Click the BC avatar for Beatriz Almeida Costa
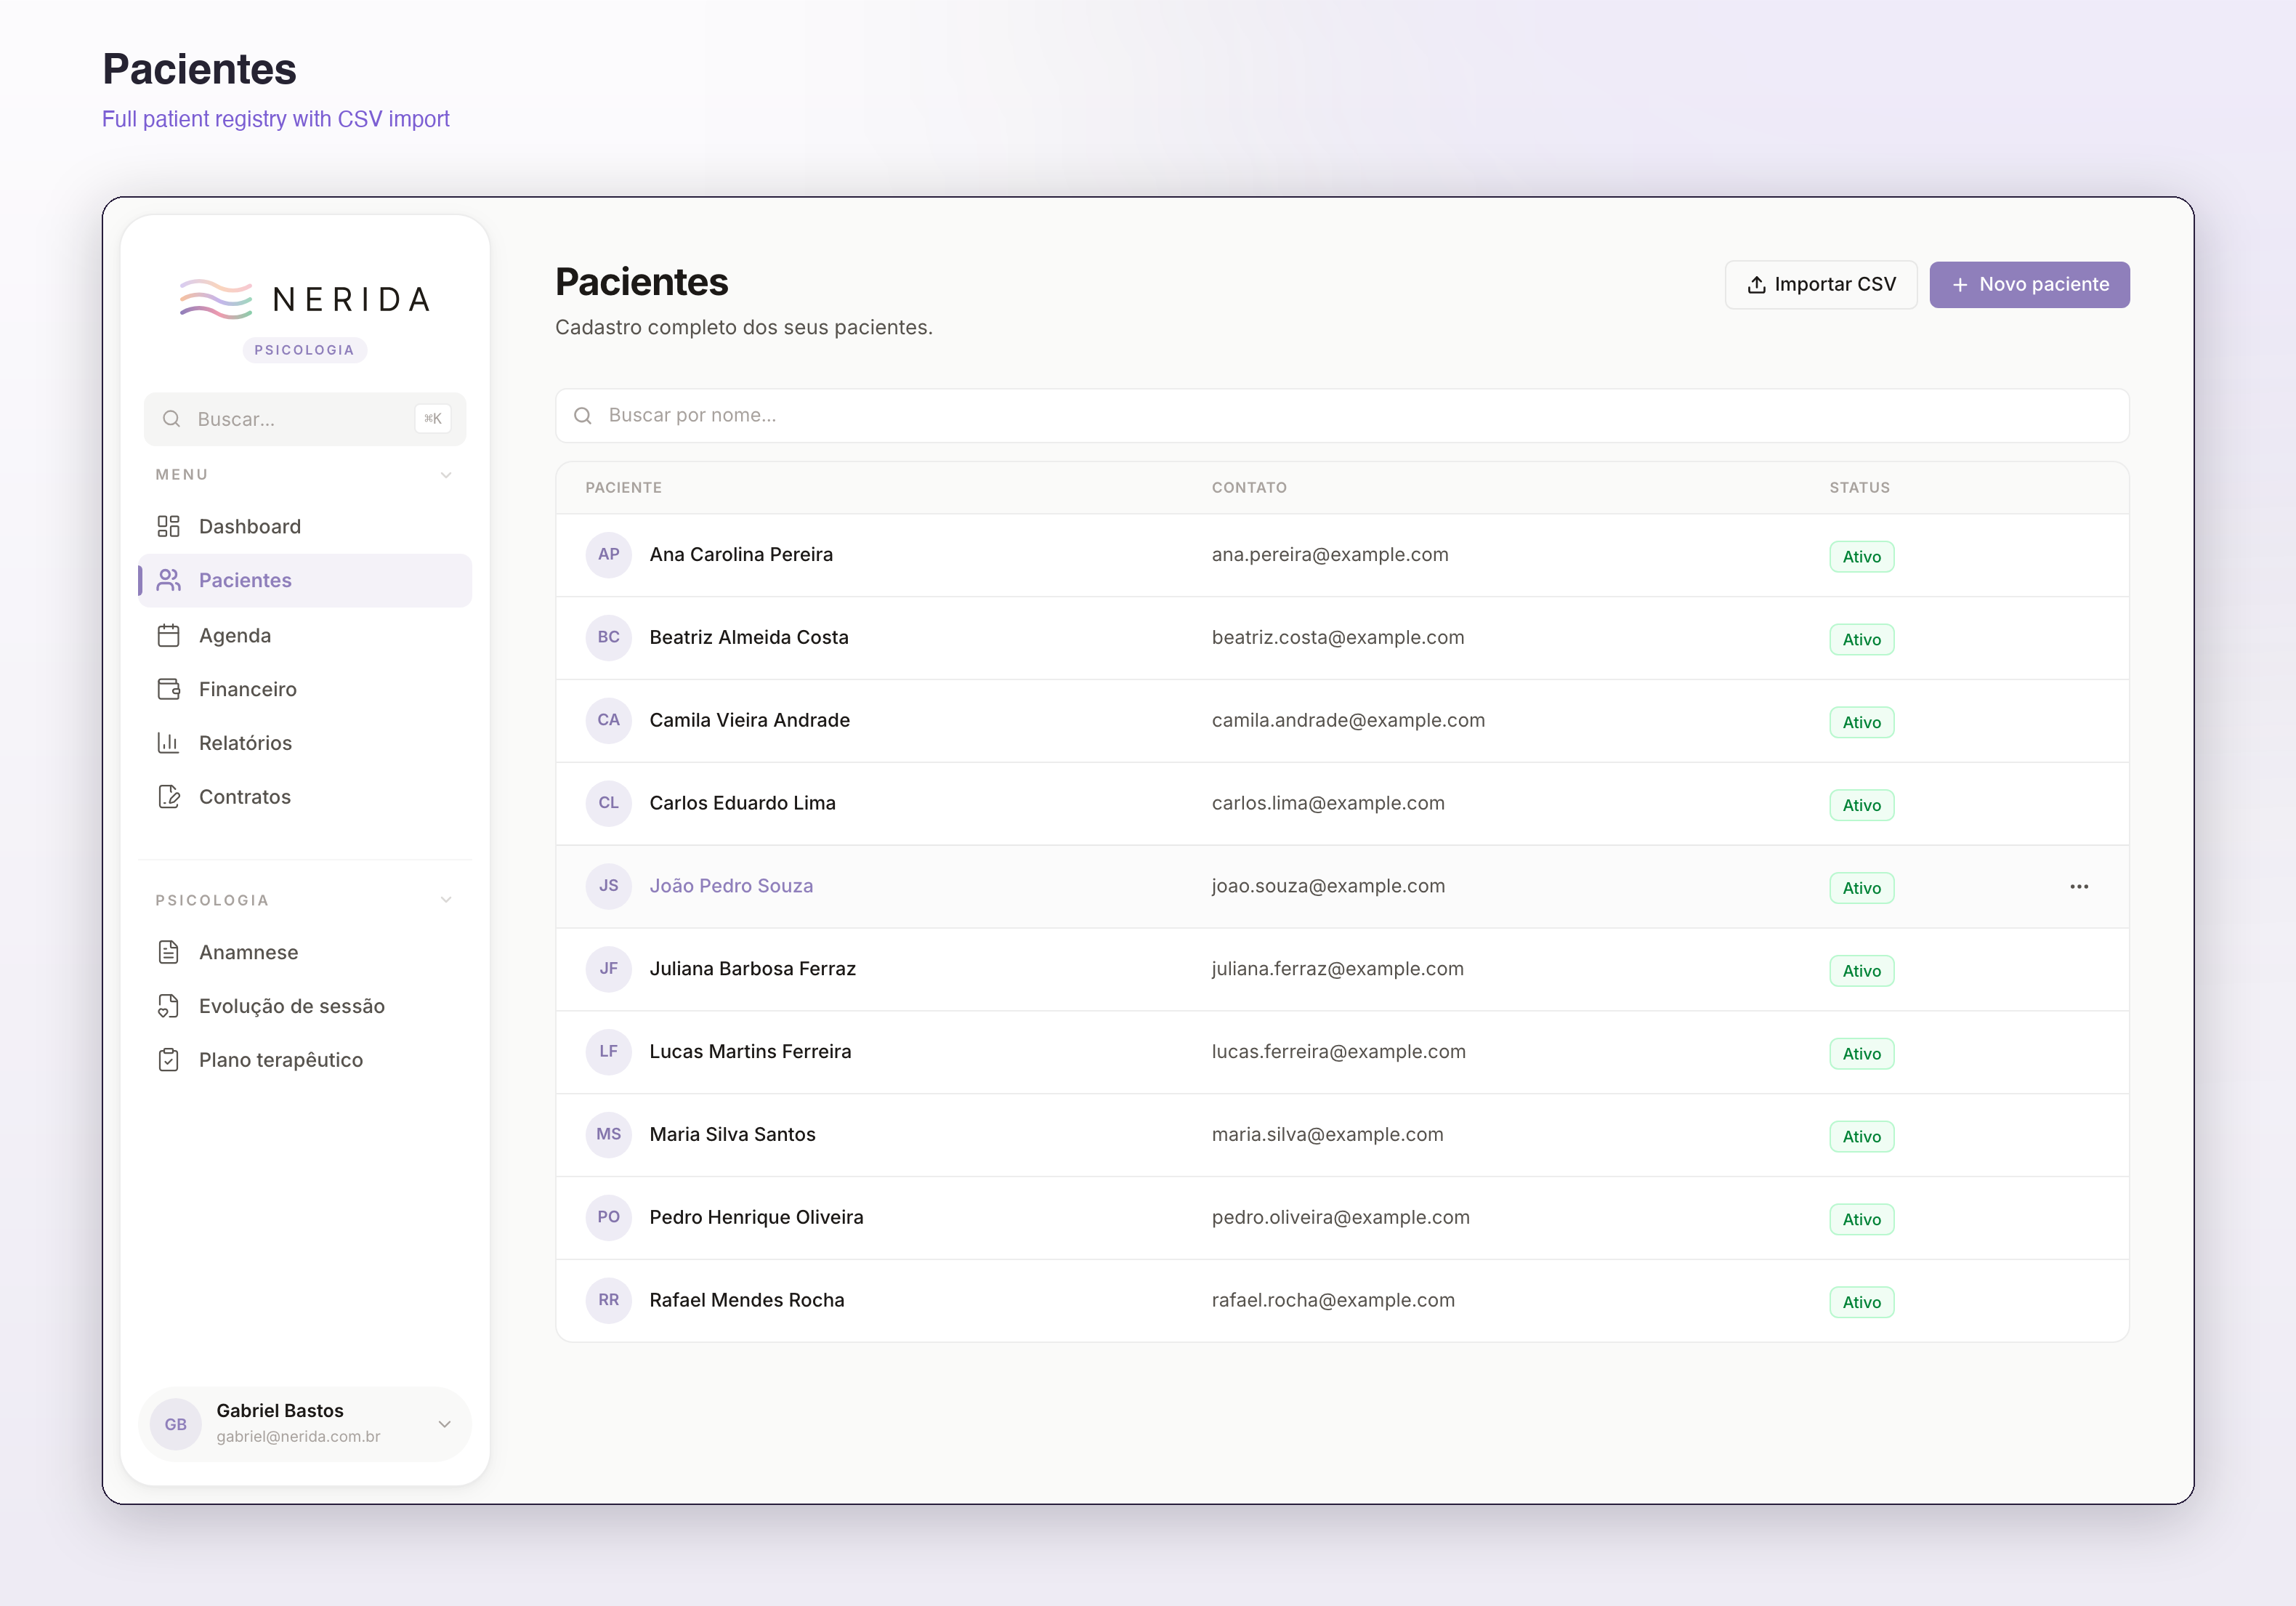This screenshot has width=2296, height=1606. click(609, 637)
